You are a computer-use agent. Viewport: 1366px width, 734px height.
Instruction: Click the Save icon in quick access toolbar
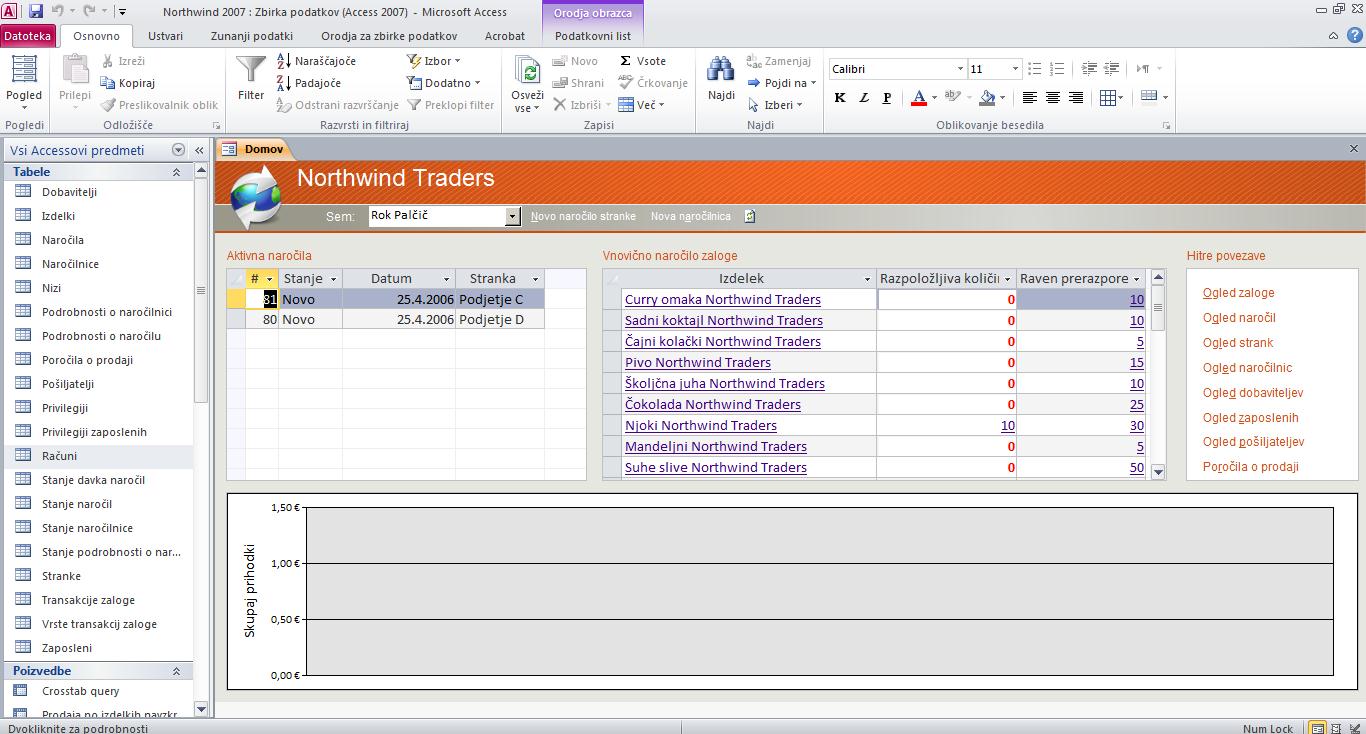click(36, 12)
